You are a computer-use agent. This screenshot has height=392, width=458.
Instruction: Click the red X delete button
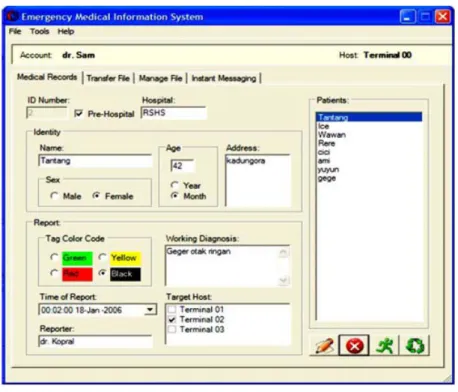click(x=354, y=345)
